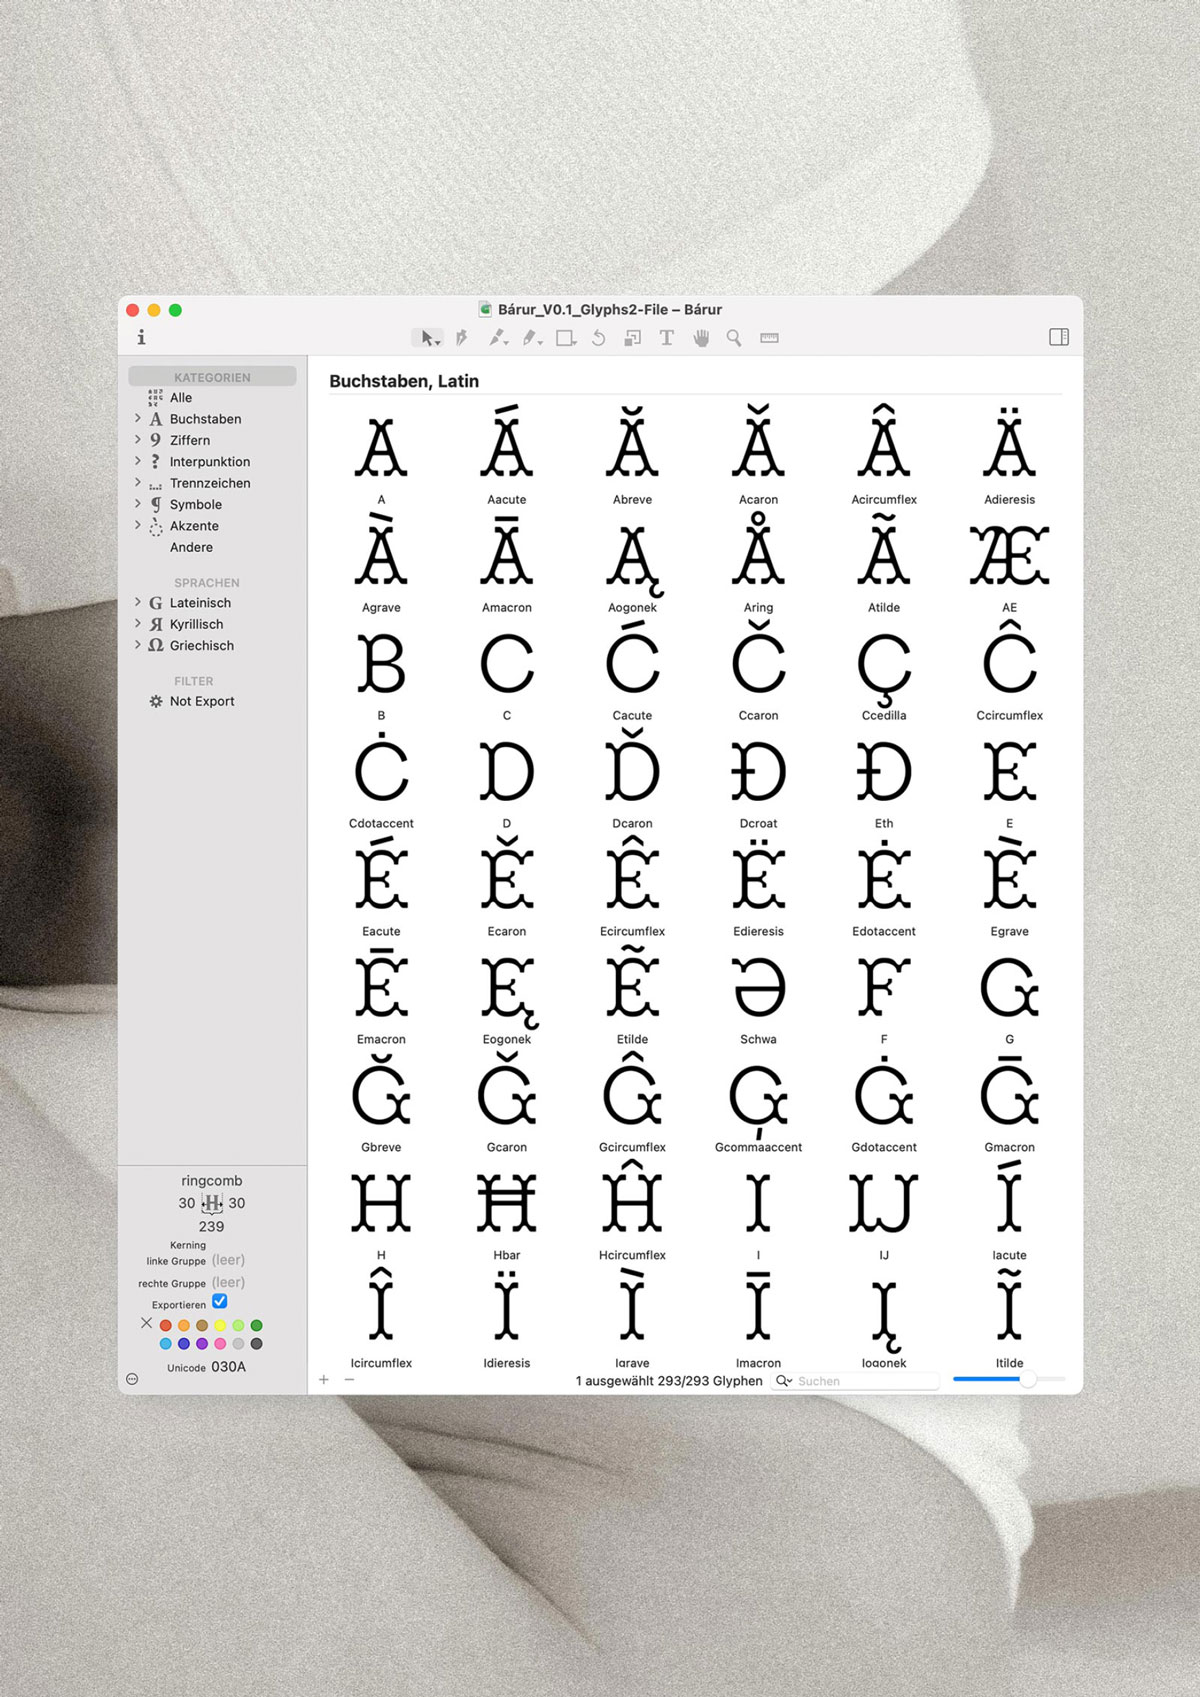Select the Rectangle primitives tool
This screenshot has width=1200, height=1697.
coord(566,338)
